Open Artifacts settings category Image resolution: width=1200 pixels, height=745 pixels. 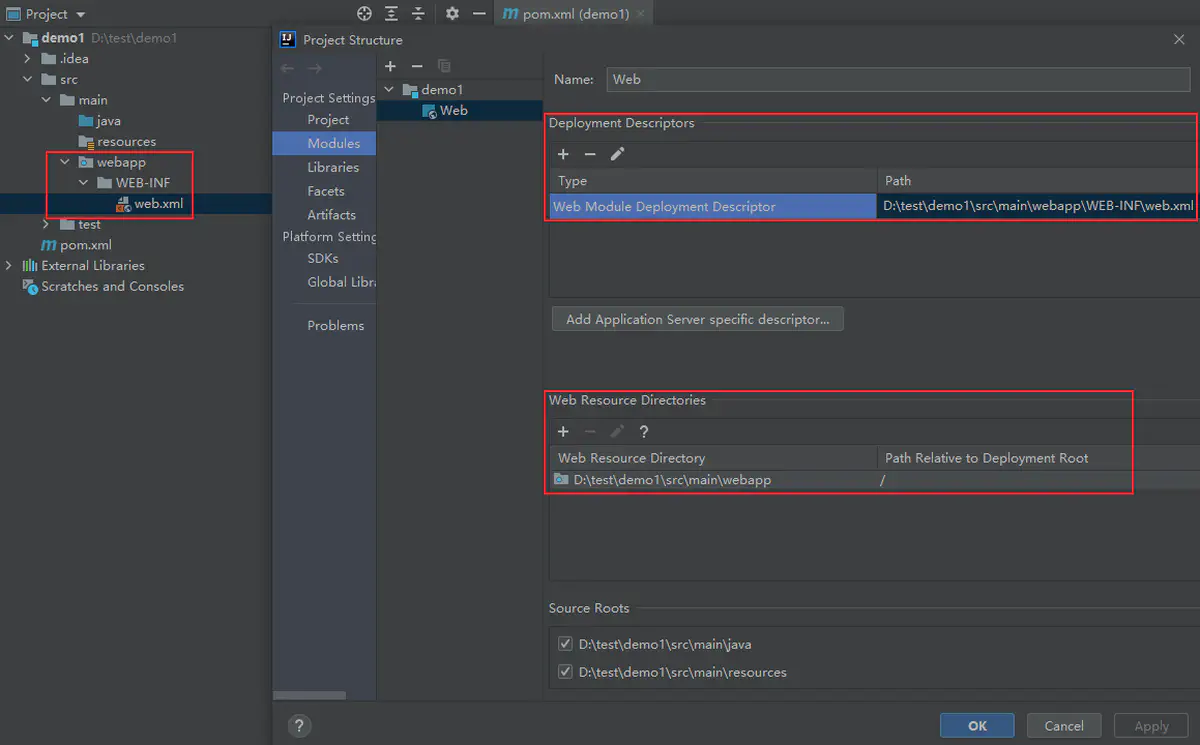(331, 215)
